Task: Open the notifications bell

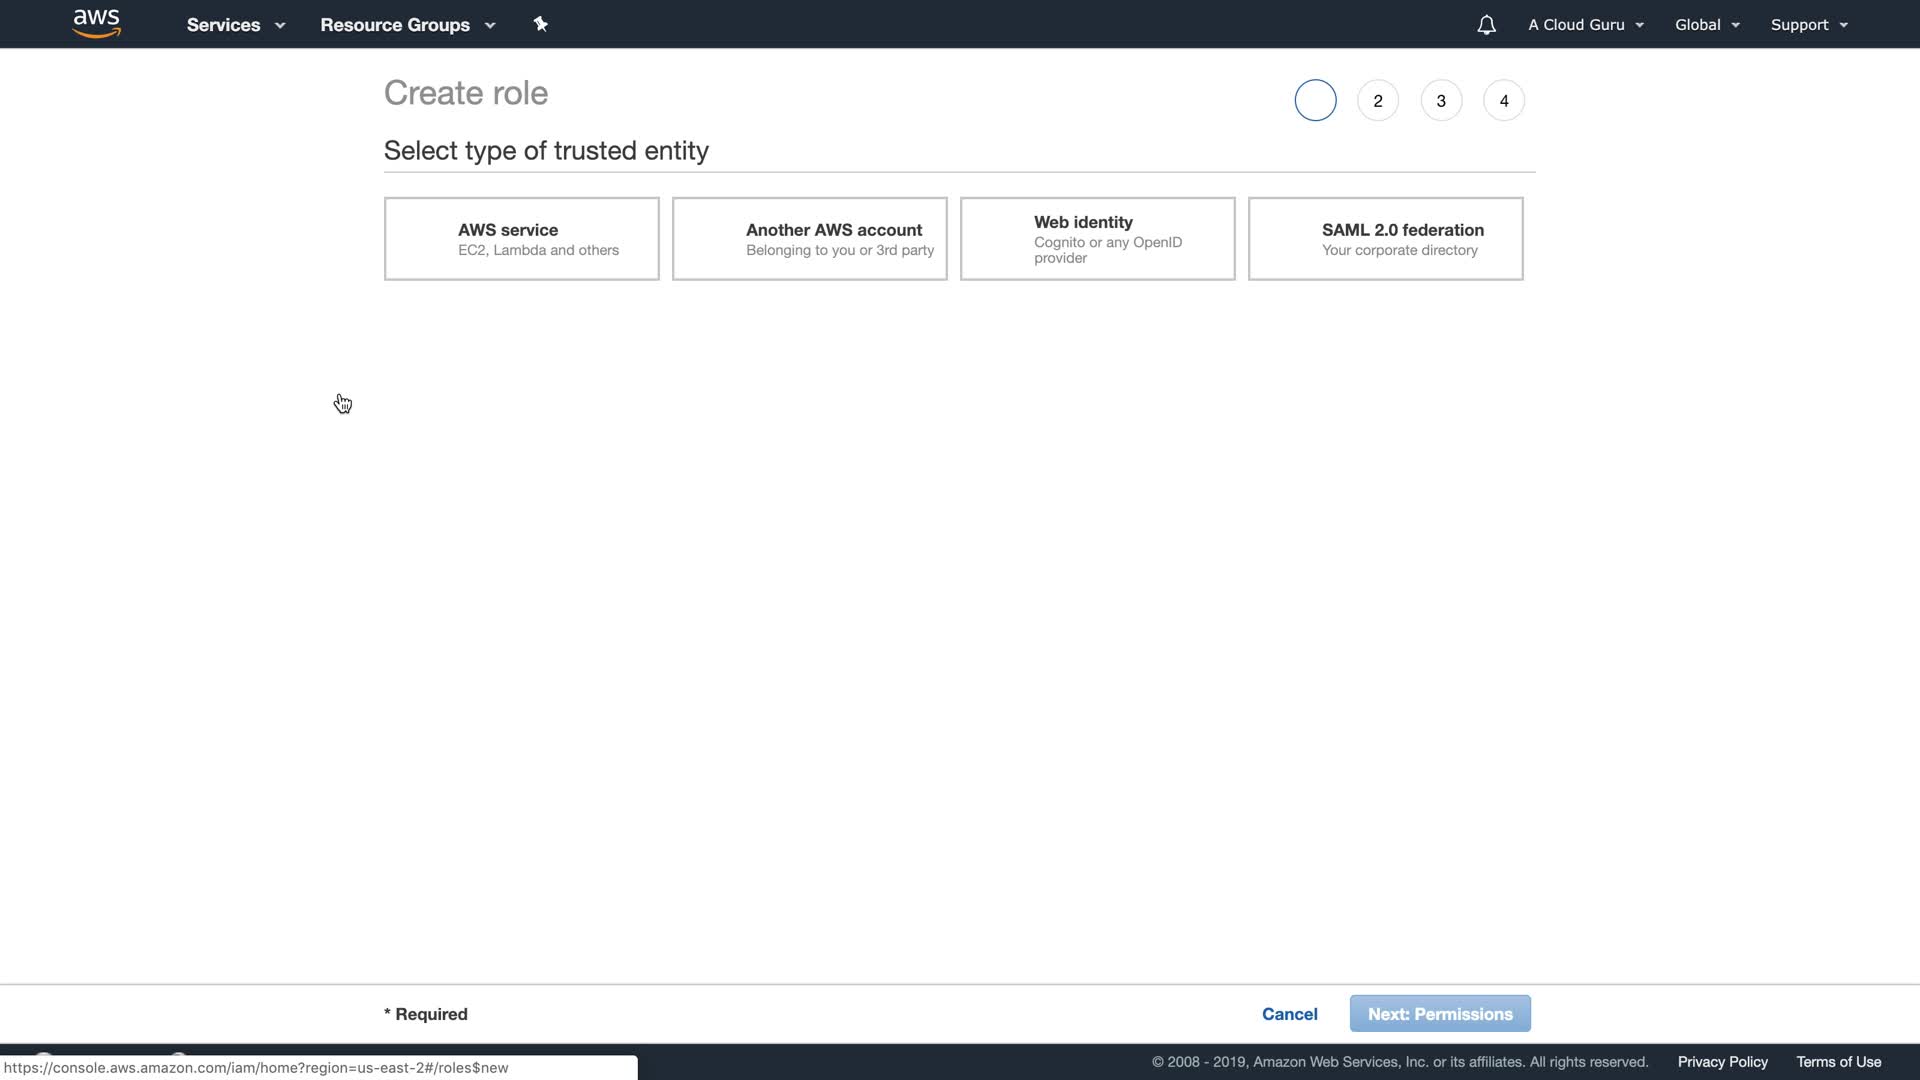Action: (1486, 25)
